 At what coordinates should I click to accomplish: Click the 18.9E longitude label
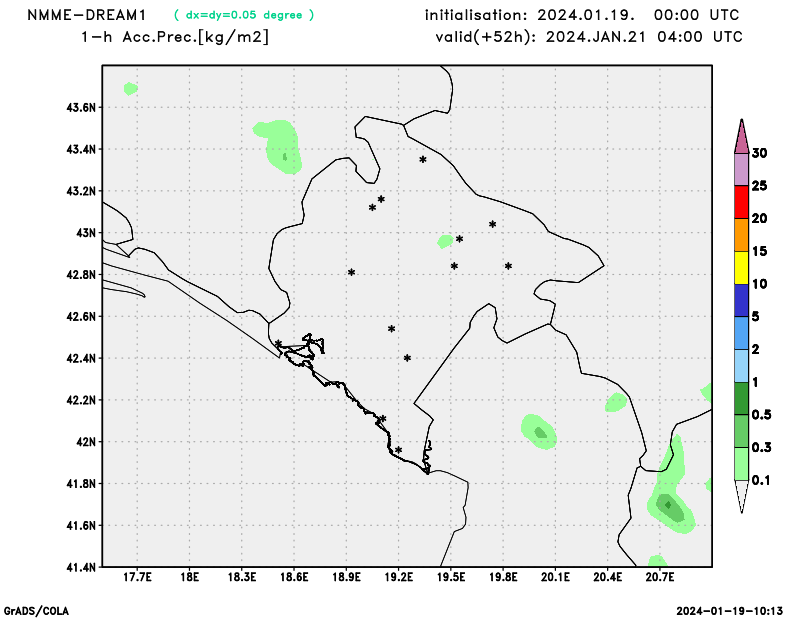(x=346, y=577)
